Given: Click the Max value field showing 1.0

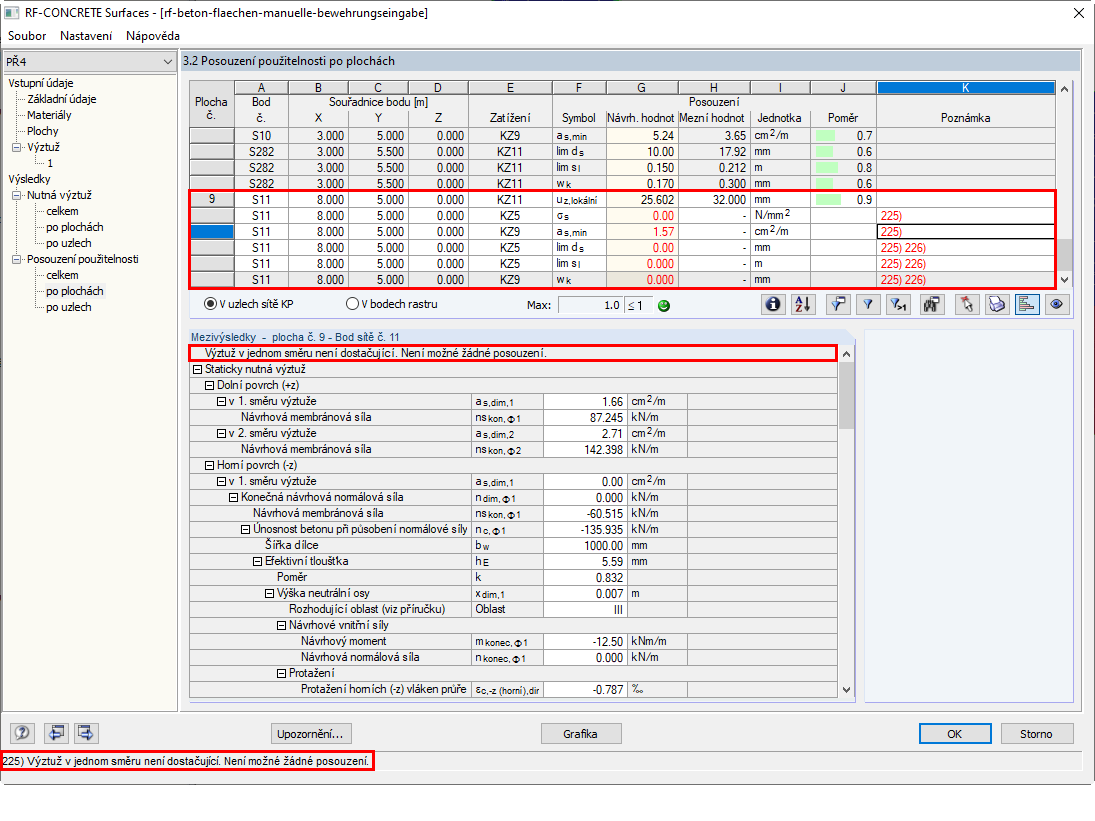Looking at the screenshot, I should [x=590, y=305].
